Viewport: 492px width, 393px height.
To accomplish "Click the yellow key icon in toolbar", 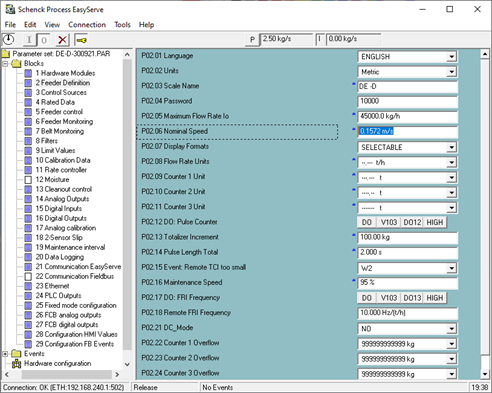I will click(81, 40).
